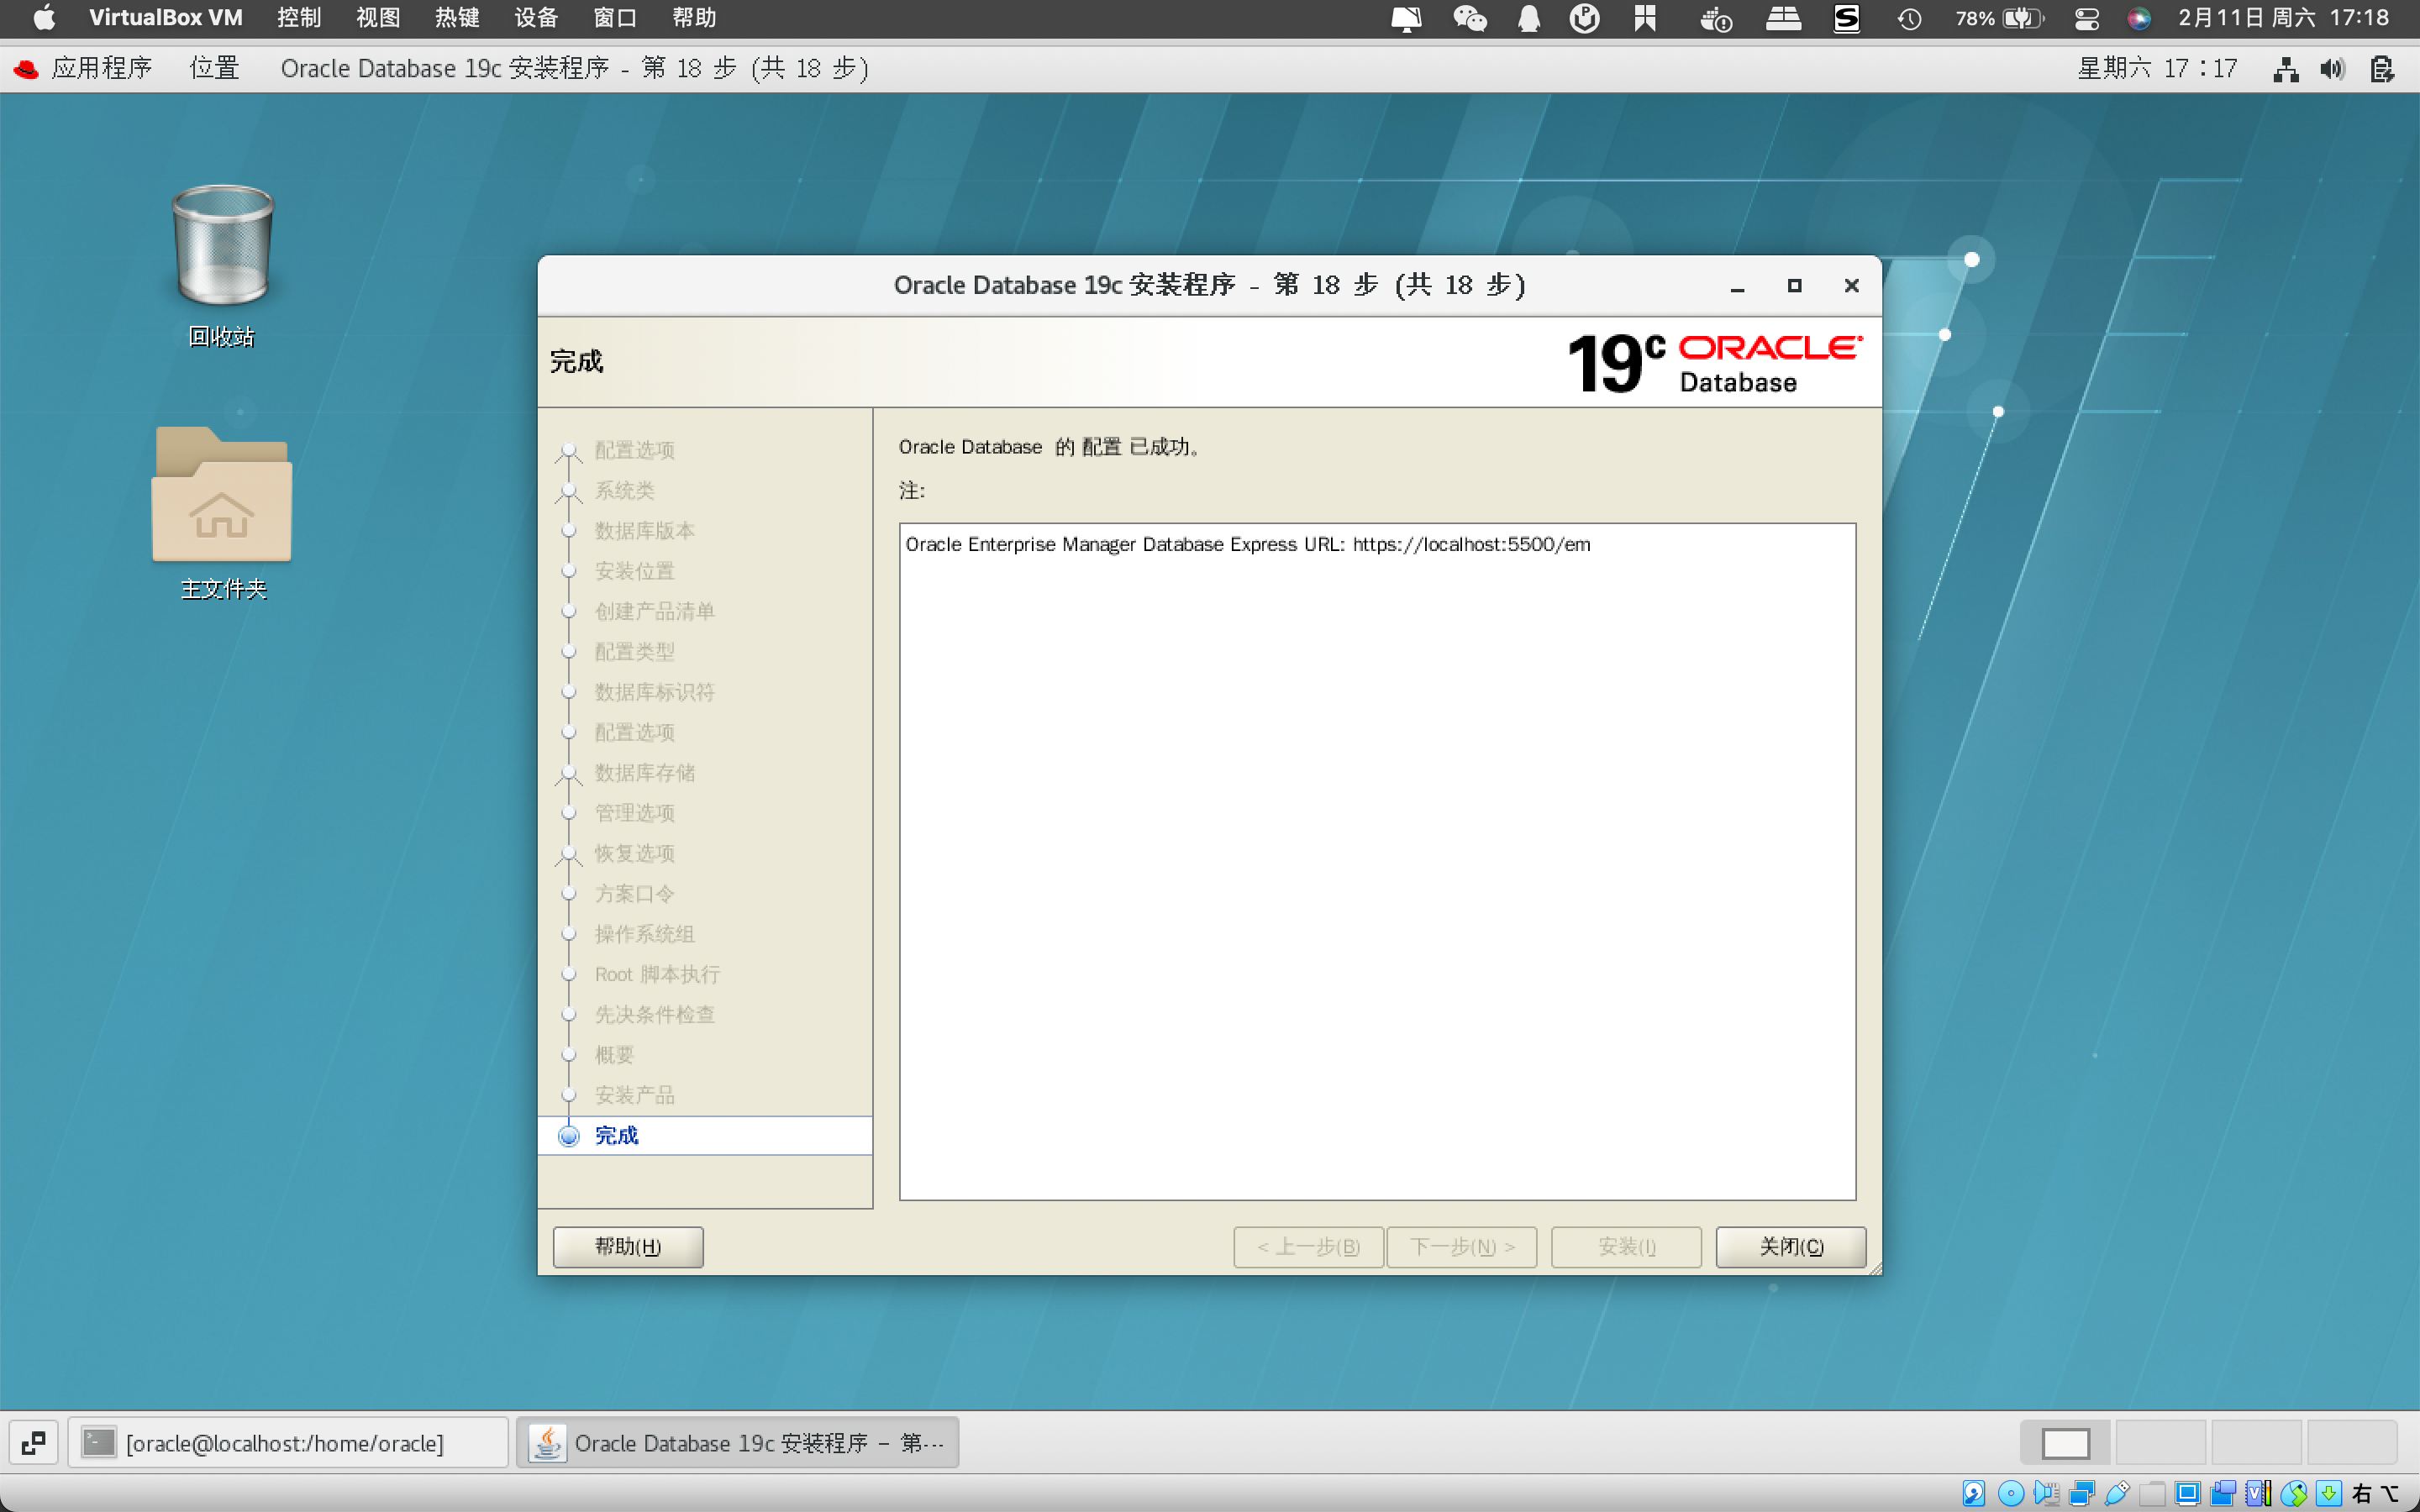Click the guest battery power icon
Image resolution: width=2420 pixels, height=1512 pixels.
2382,69
